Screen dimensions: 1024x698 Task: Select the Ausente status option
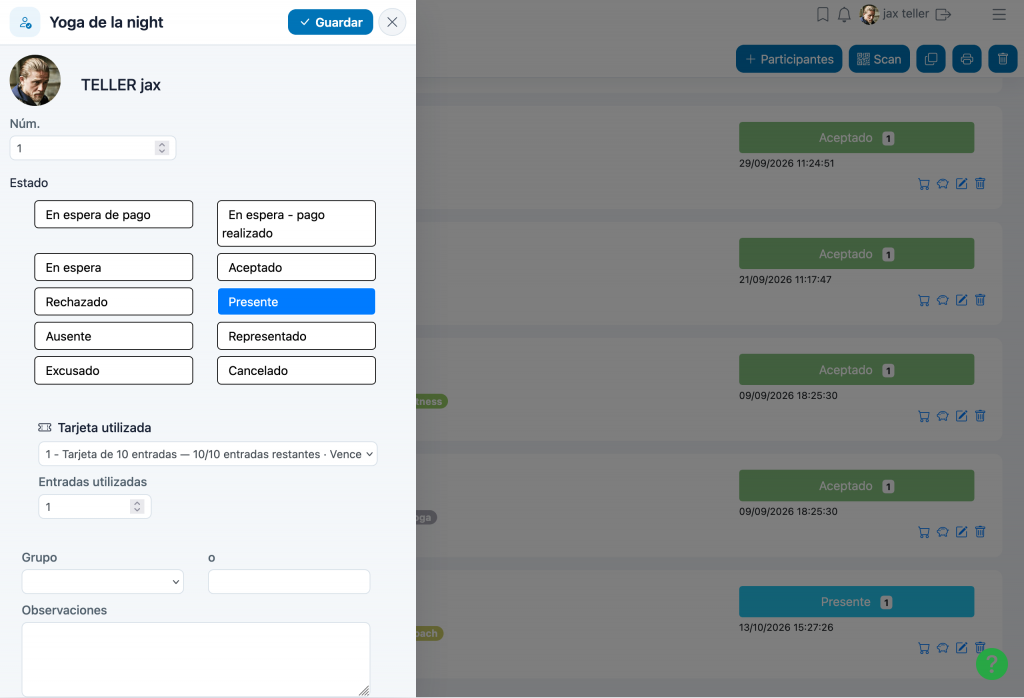[114, 336]
